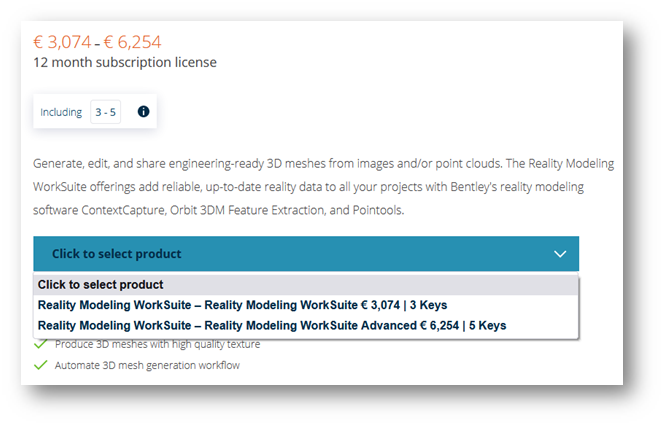Click the 'Automate 3D mesh generation workflow' text
This screenshot has height=427, width=665.
pos(147,365)
